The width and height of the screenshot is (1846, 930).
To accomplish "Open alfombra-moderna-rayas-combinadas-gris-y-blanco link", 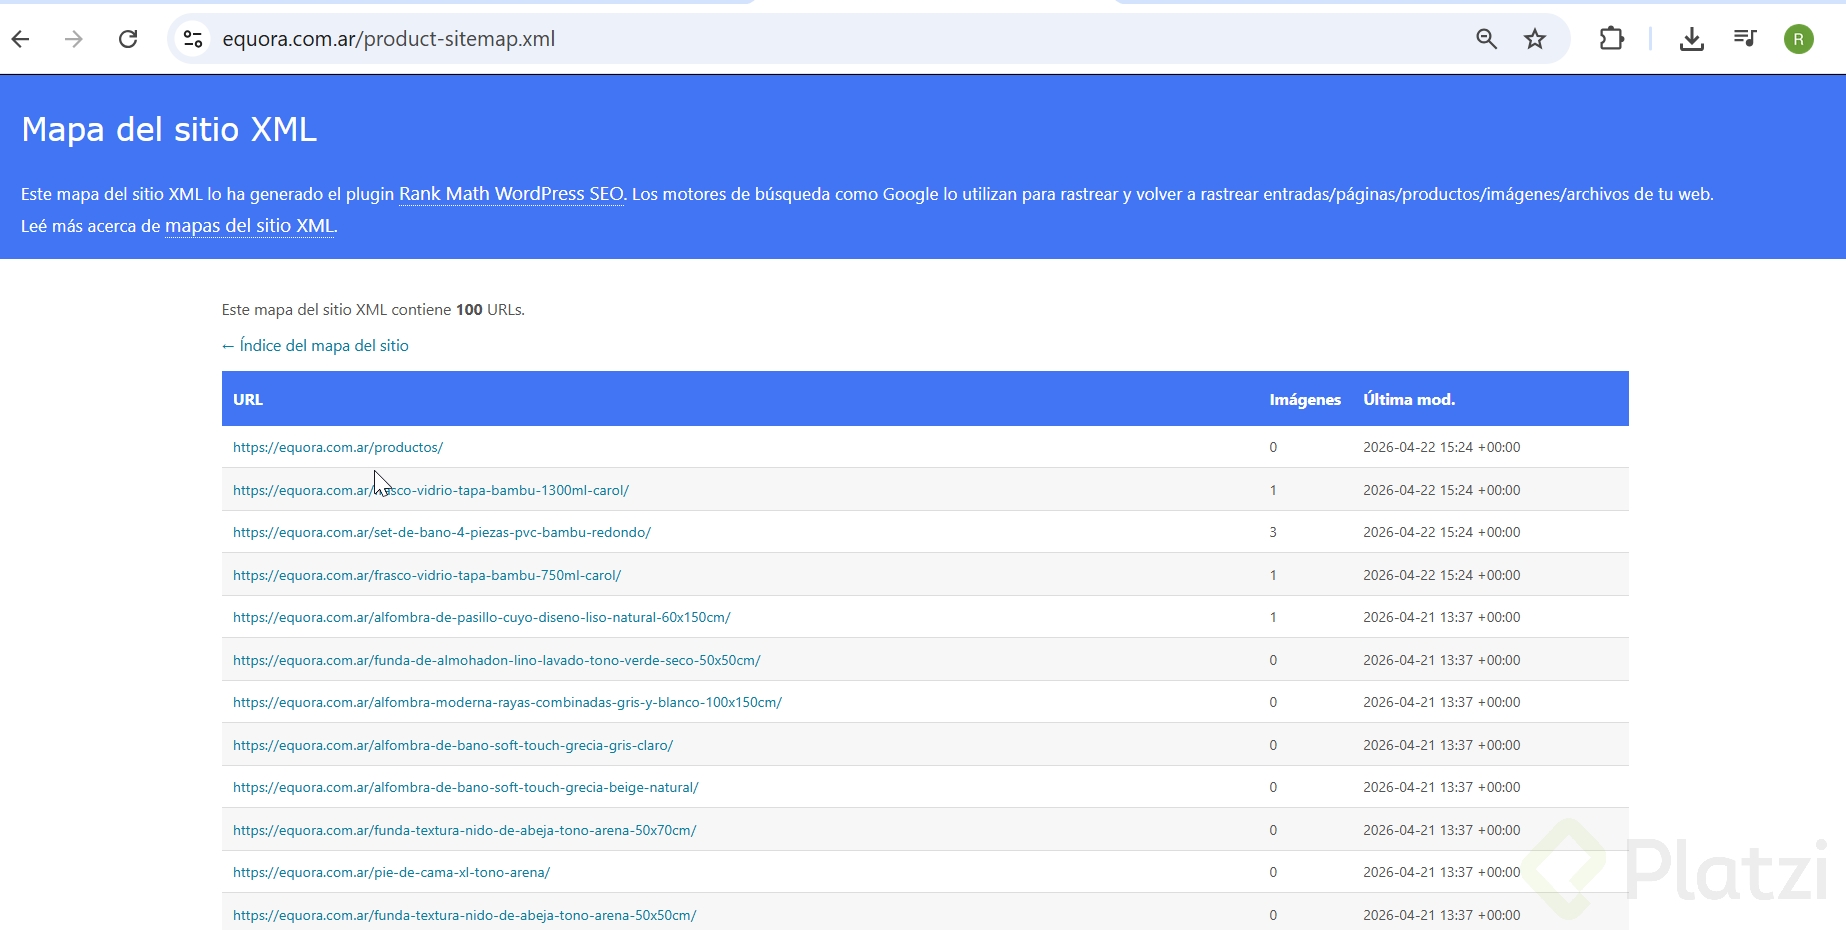I will click(507, 702).
